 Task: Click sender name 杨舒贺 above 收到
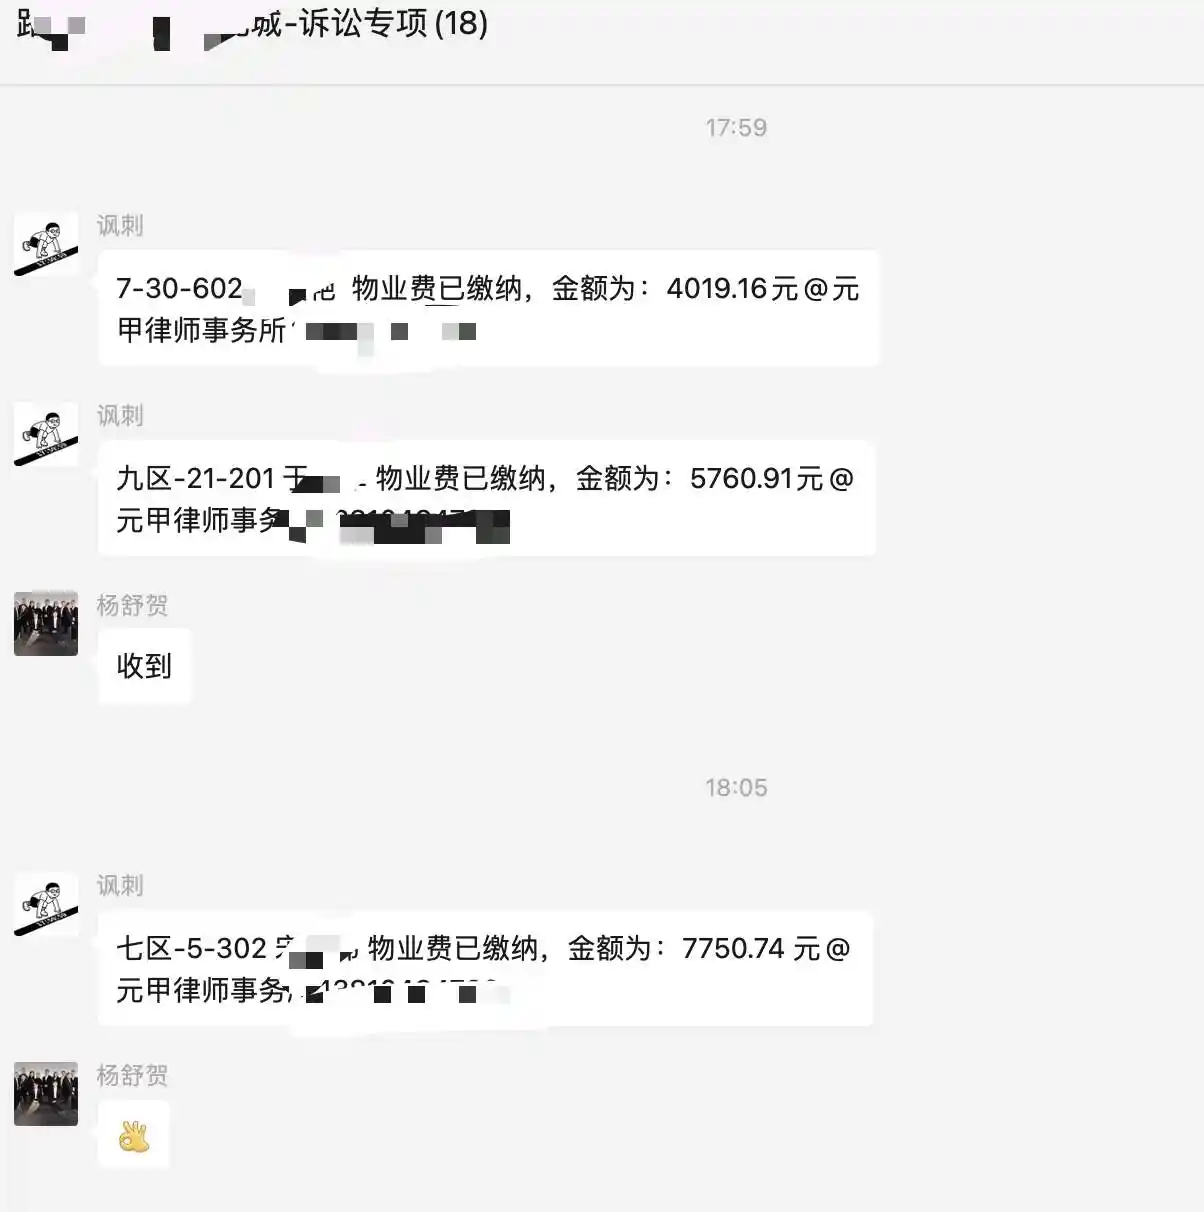click(132, 605)
